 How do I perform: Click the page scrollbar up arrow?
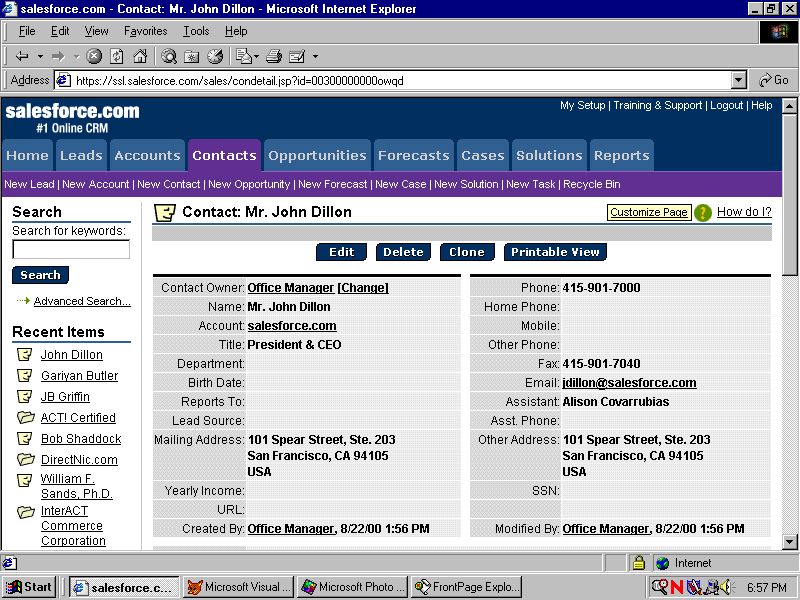[x=790, y=106]
